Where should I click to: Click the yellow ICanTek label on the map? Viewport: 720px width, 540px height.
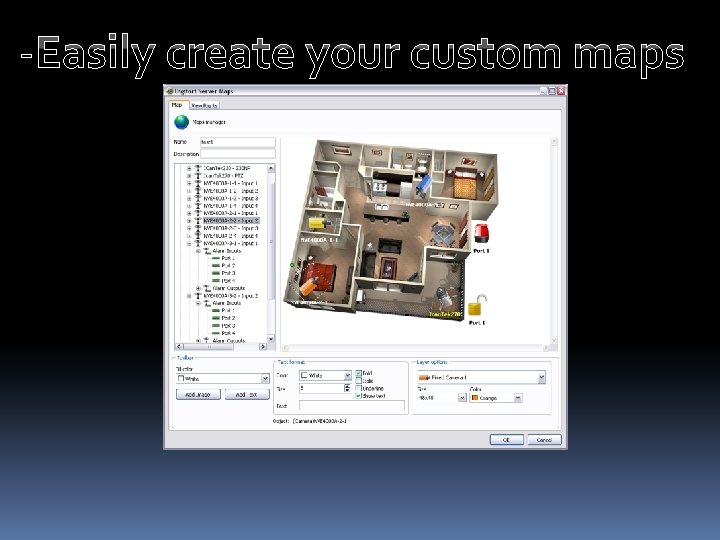444,315
